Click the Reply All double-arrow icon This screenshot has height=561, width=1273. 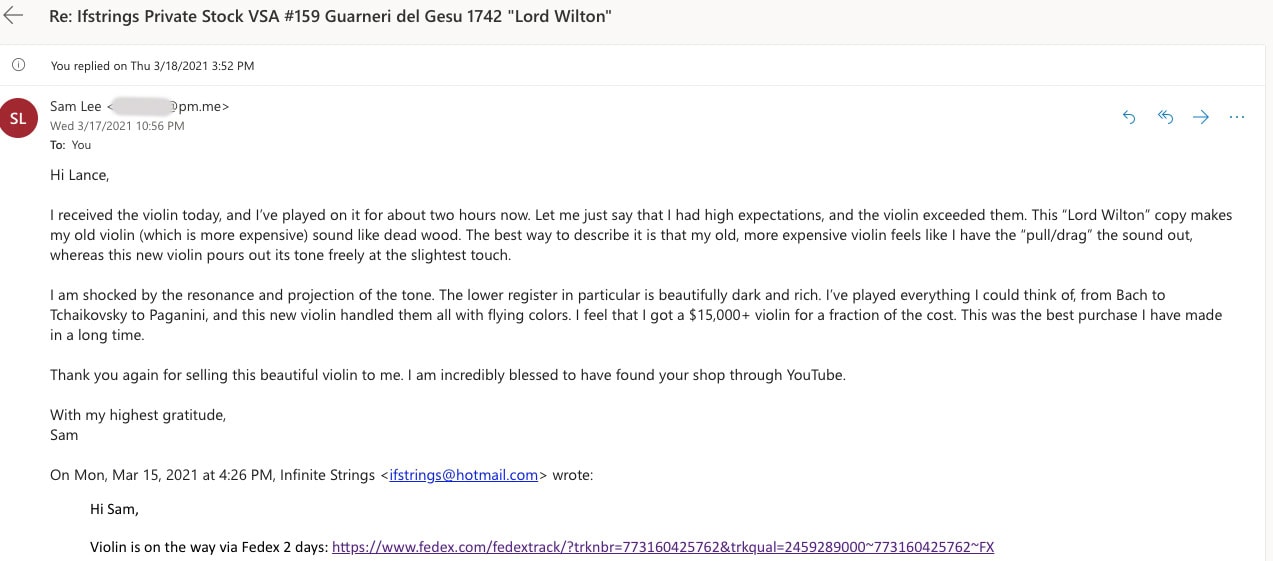coord(1165,117)
